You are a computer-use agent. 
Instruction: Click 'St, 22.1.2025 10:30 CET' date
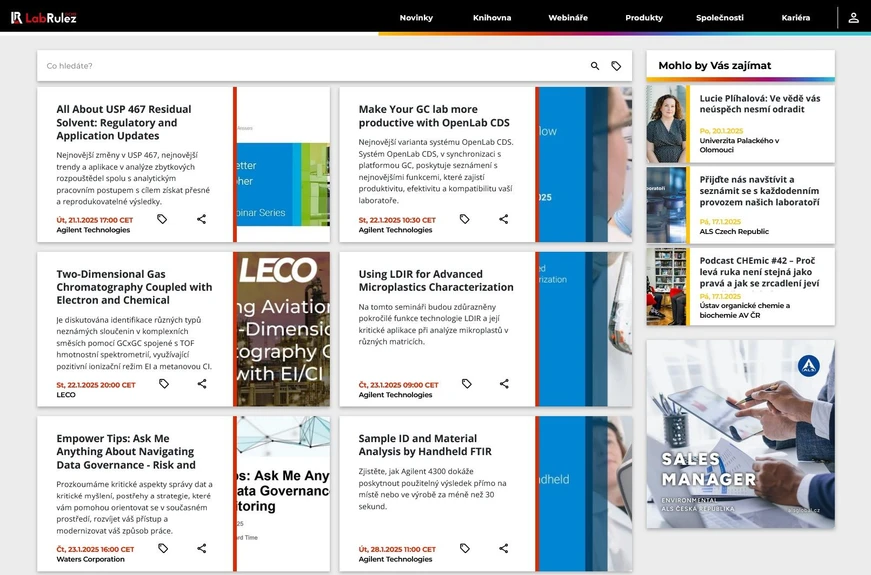coord(397,220)
